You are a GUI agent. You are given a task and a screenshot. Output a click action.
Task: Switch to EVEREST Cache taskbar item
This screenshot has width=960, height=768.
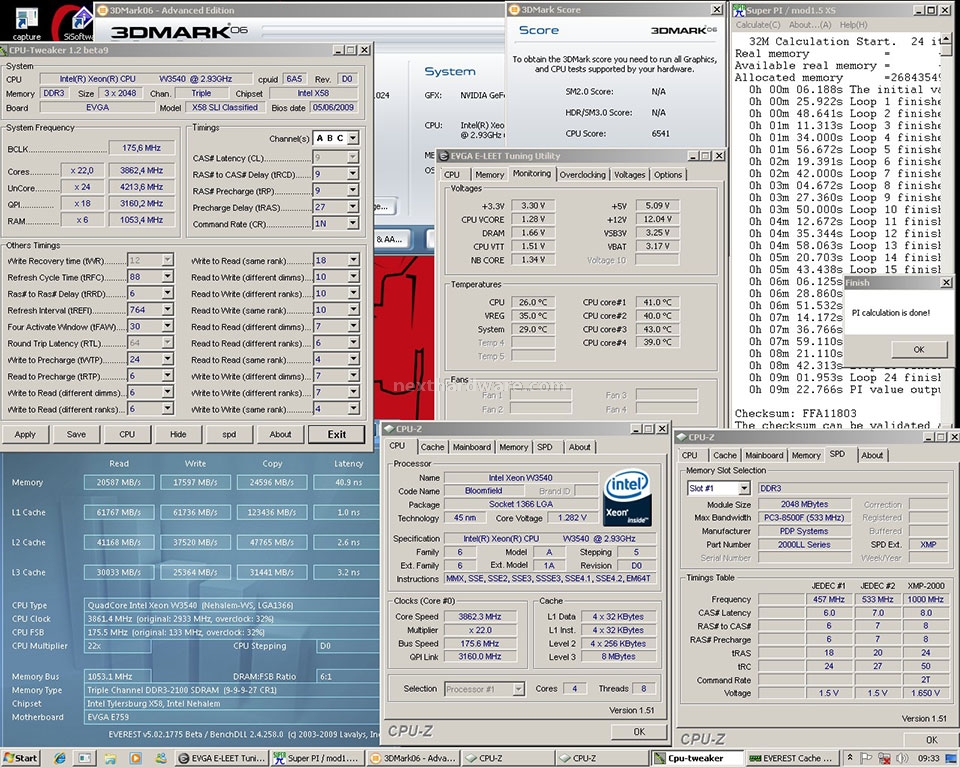point(790,758)
